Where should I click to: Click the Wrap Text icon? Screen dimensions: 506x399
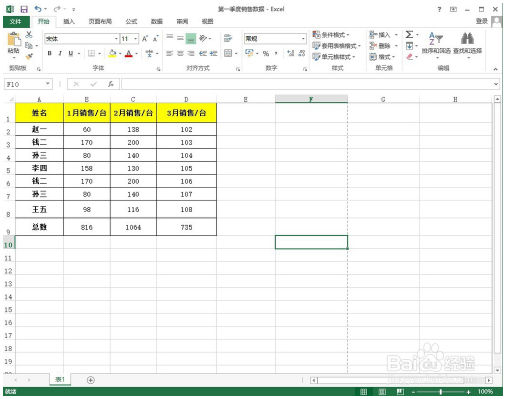pos(228,38)
